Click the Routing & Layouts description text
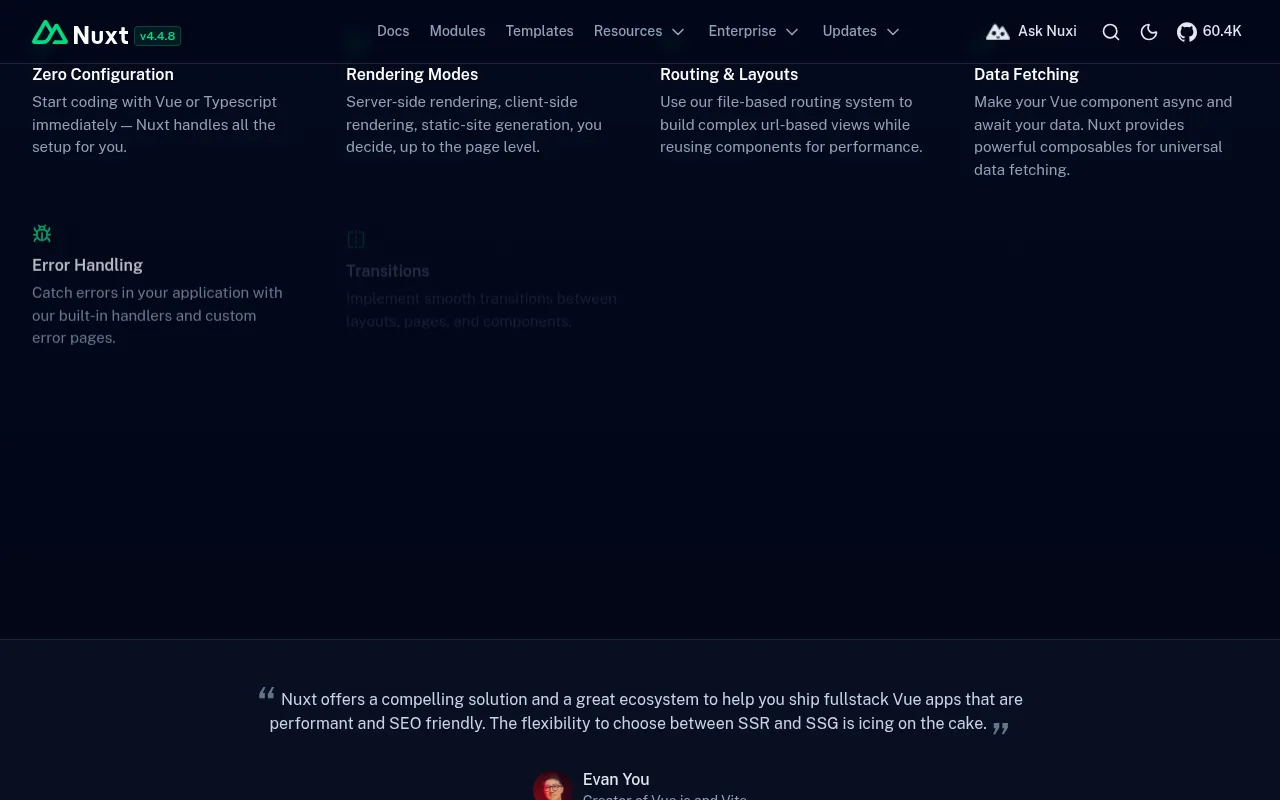Screen dimensions: 1280x800 [x=791, y=124]
